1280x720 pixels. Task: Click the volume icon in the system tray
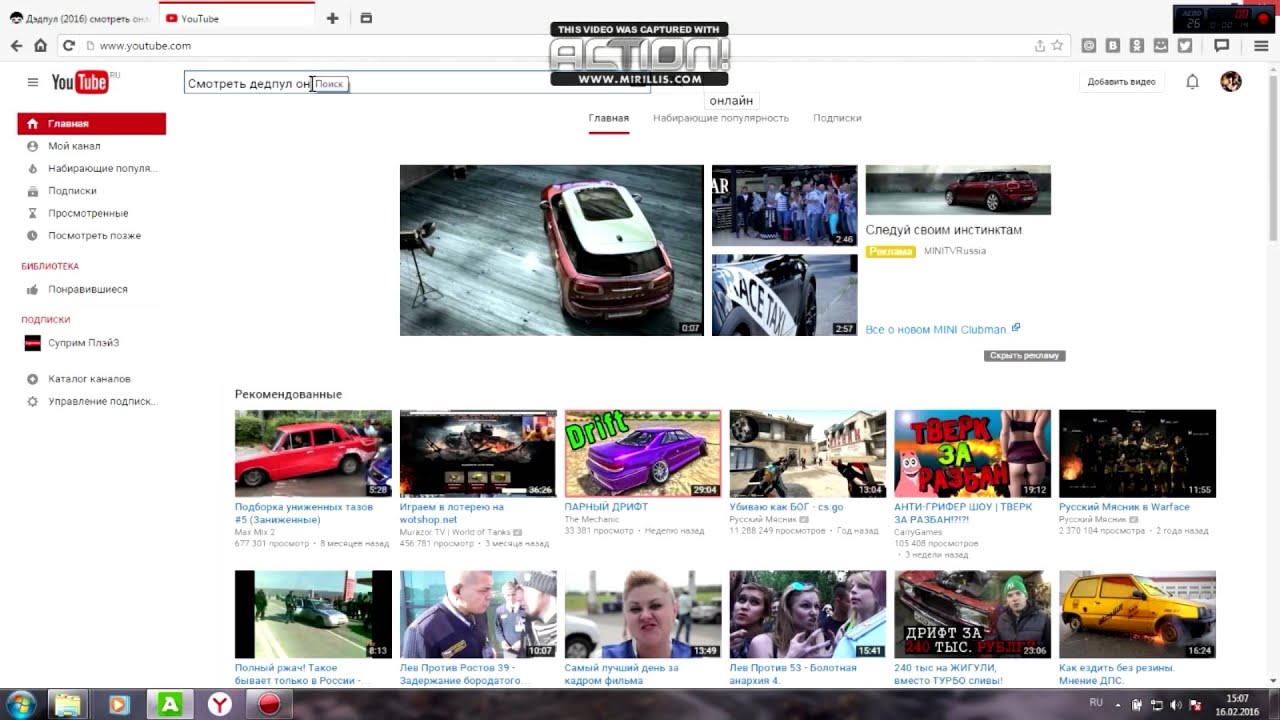(1175, 704)
